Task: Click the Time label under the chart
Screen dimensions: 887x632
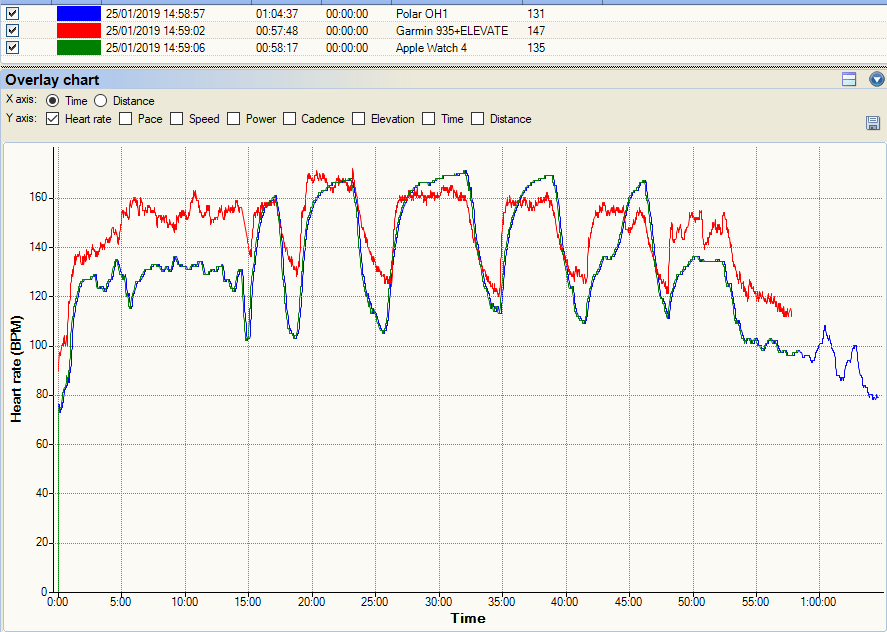Action: pyautogui.click(x=468, y=618)
